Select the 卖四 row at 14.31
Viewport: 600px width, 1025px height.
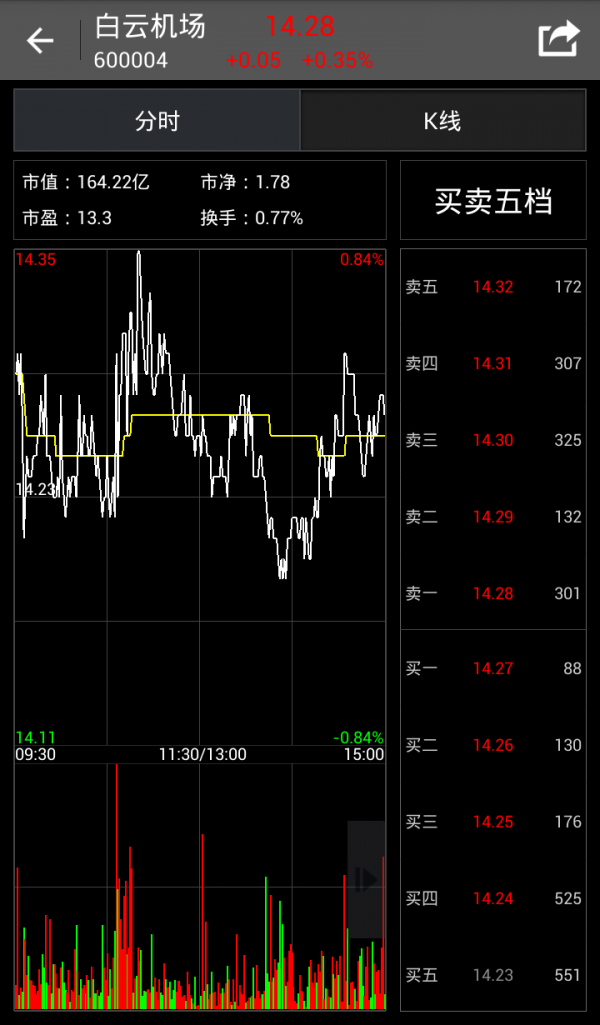[493, 364]
